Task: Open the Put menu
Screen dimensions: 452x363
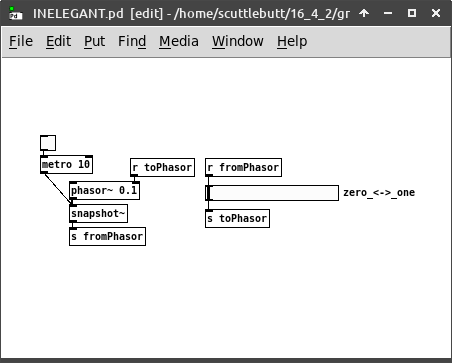Action: (94, 41)
